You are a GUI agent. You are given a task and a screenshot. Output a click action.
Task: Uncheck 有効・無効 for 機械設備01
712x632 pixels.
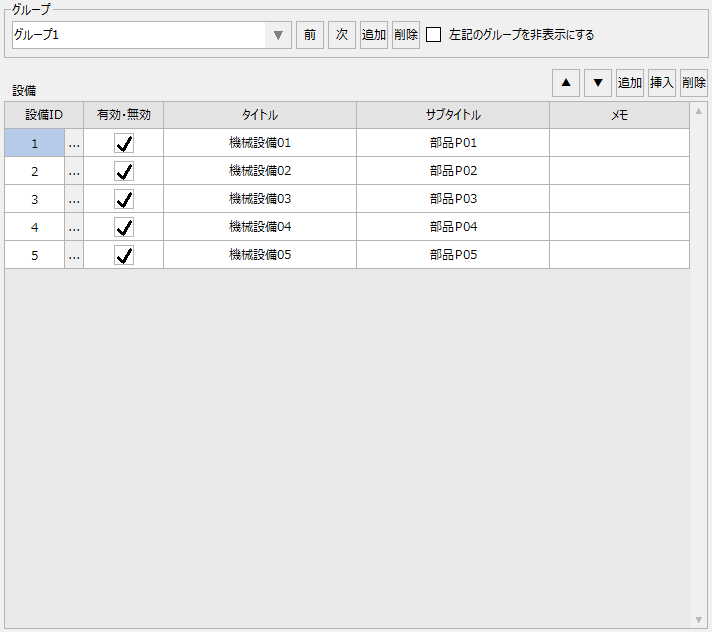point(124,144)
